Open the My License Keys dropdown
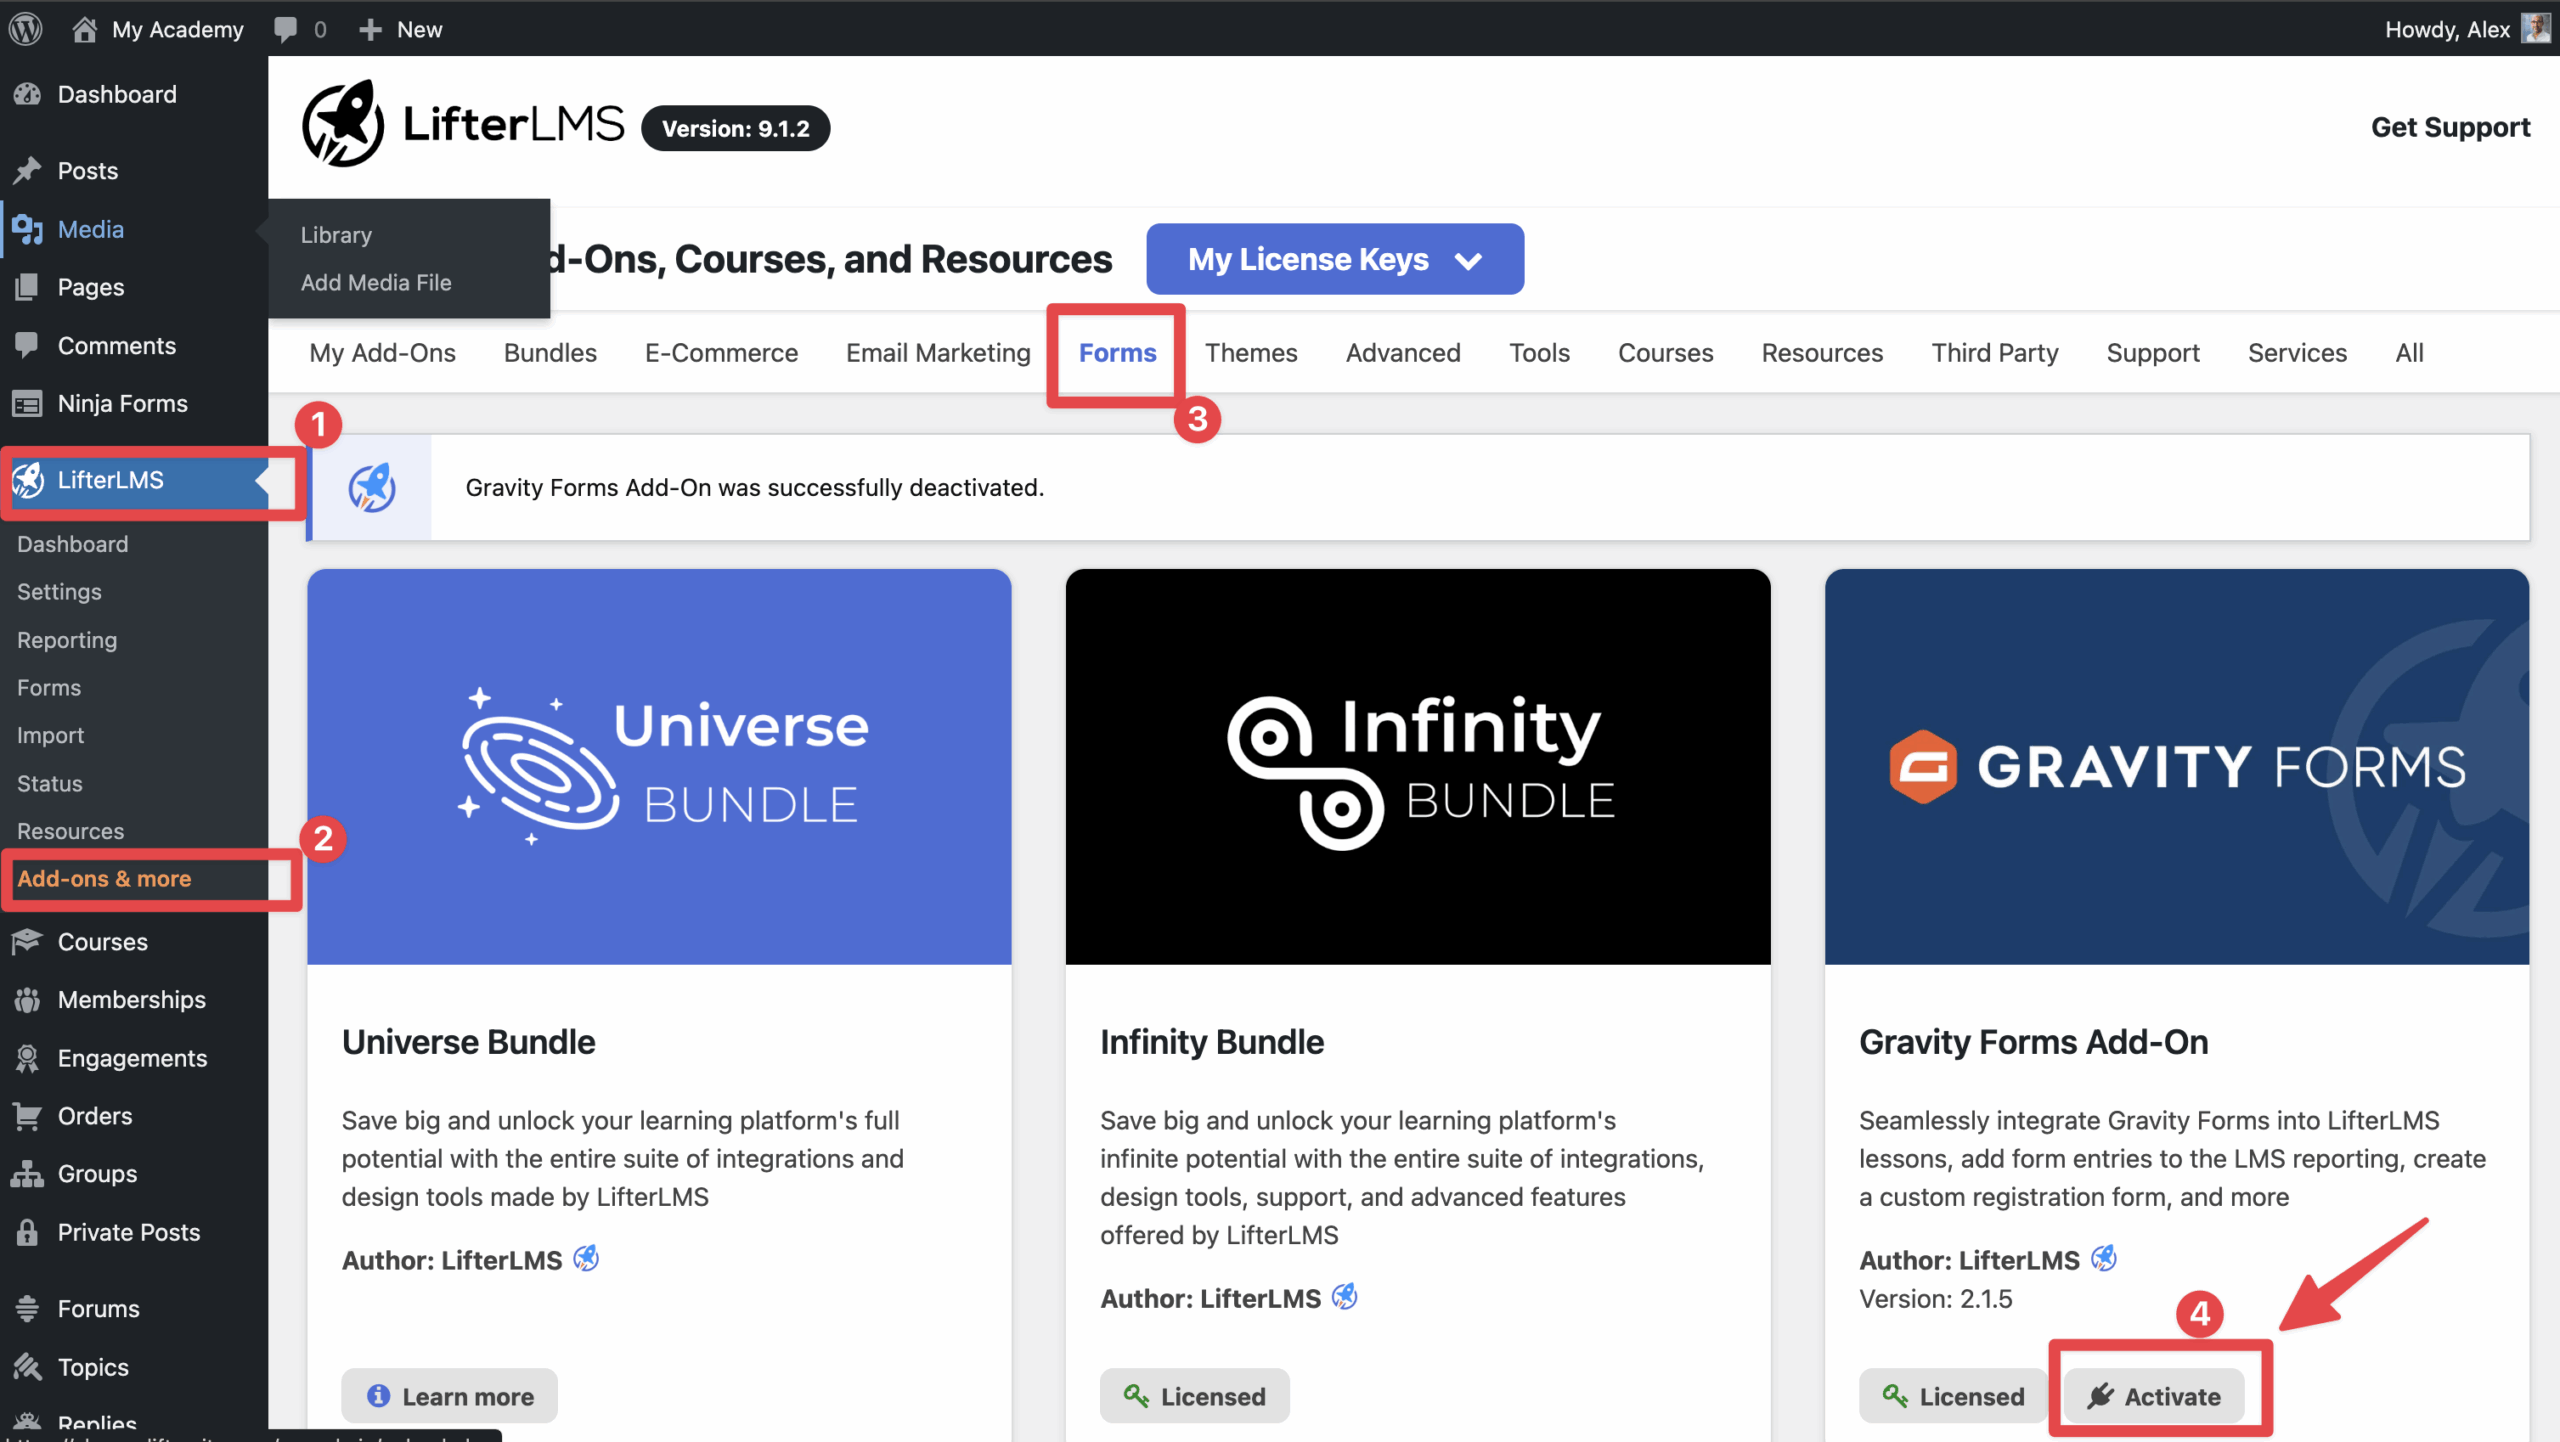 coord(1334,259)
